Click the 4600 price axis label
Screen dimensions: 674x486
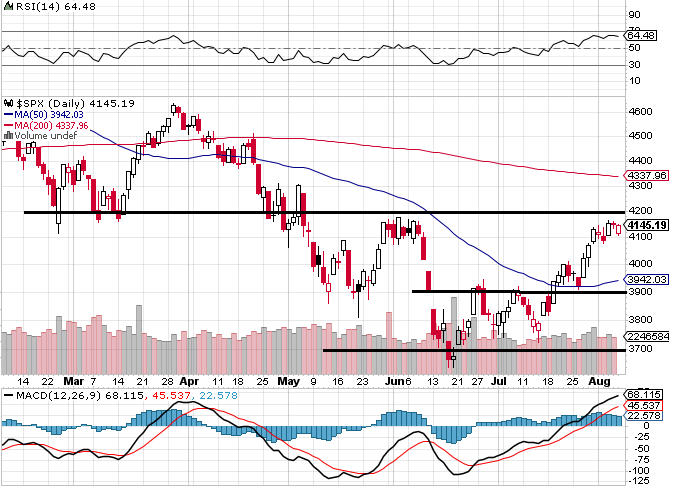click(640, 112)
